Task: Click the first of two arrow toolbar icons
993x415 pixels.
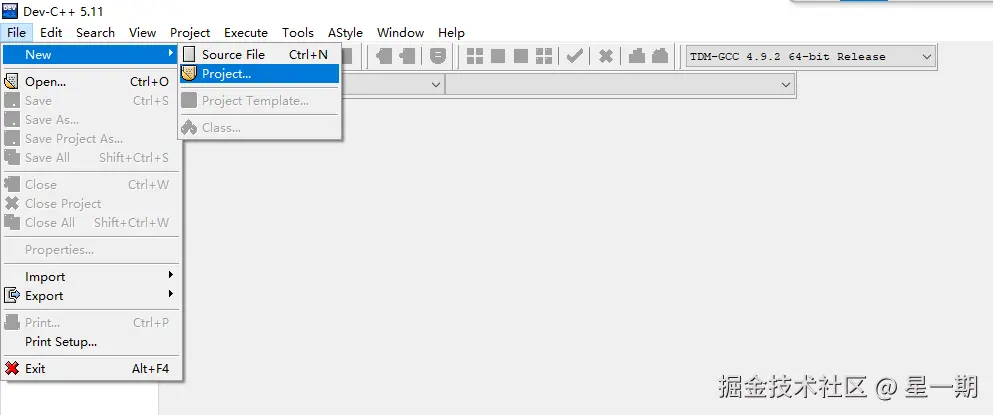Action: [384, 56]
